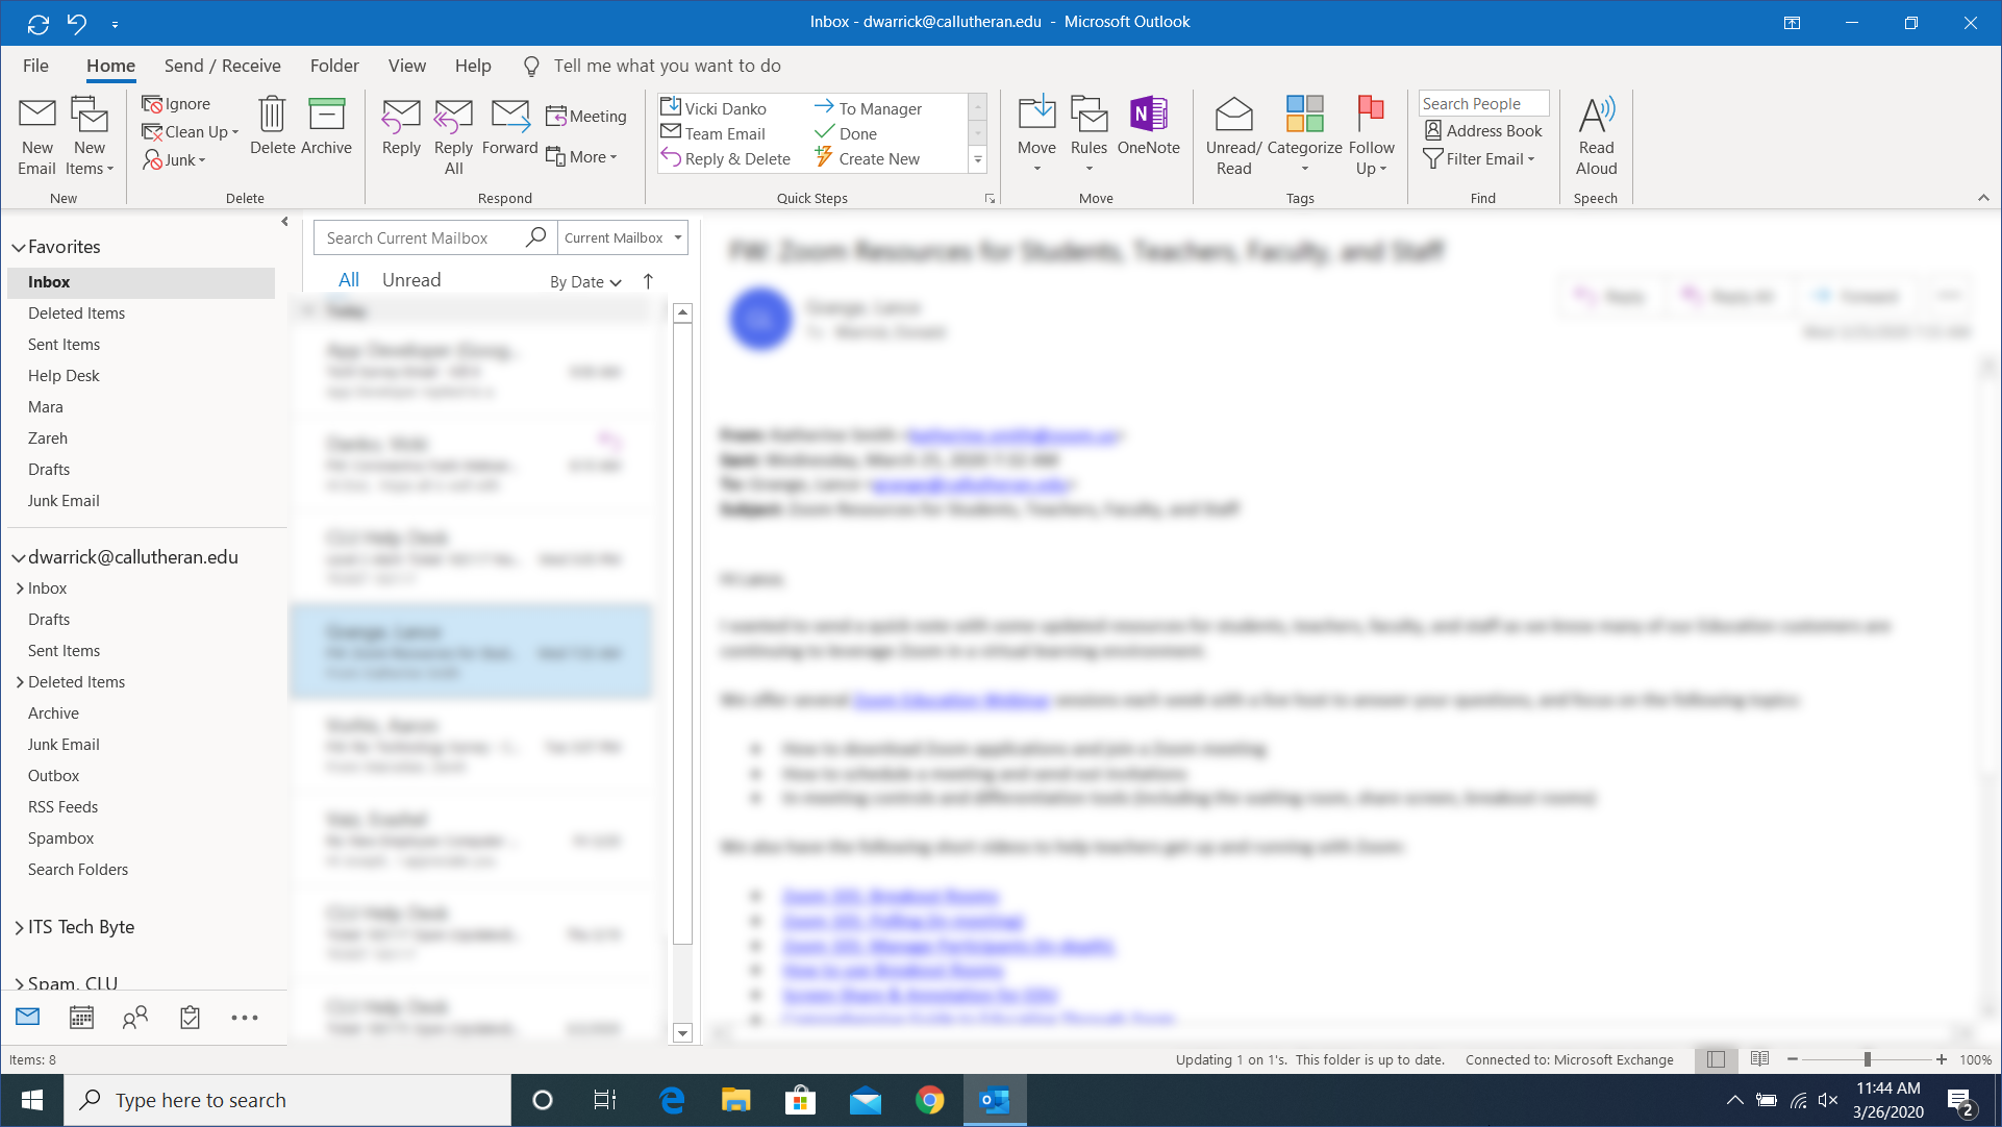Expand the ITS Tech Byte folder group
Viewport: 2002px width, 1127px height.
[19, 927]
